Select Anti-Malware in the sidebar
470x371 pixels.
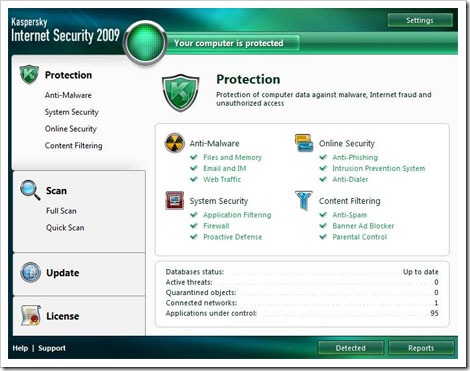[68, 95]
